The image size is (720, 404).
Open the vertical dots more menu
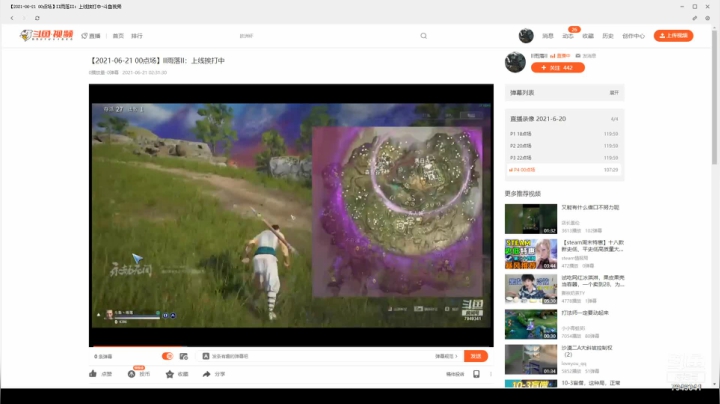(x=490, y=374)
